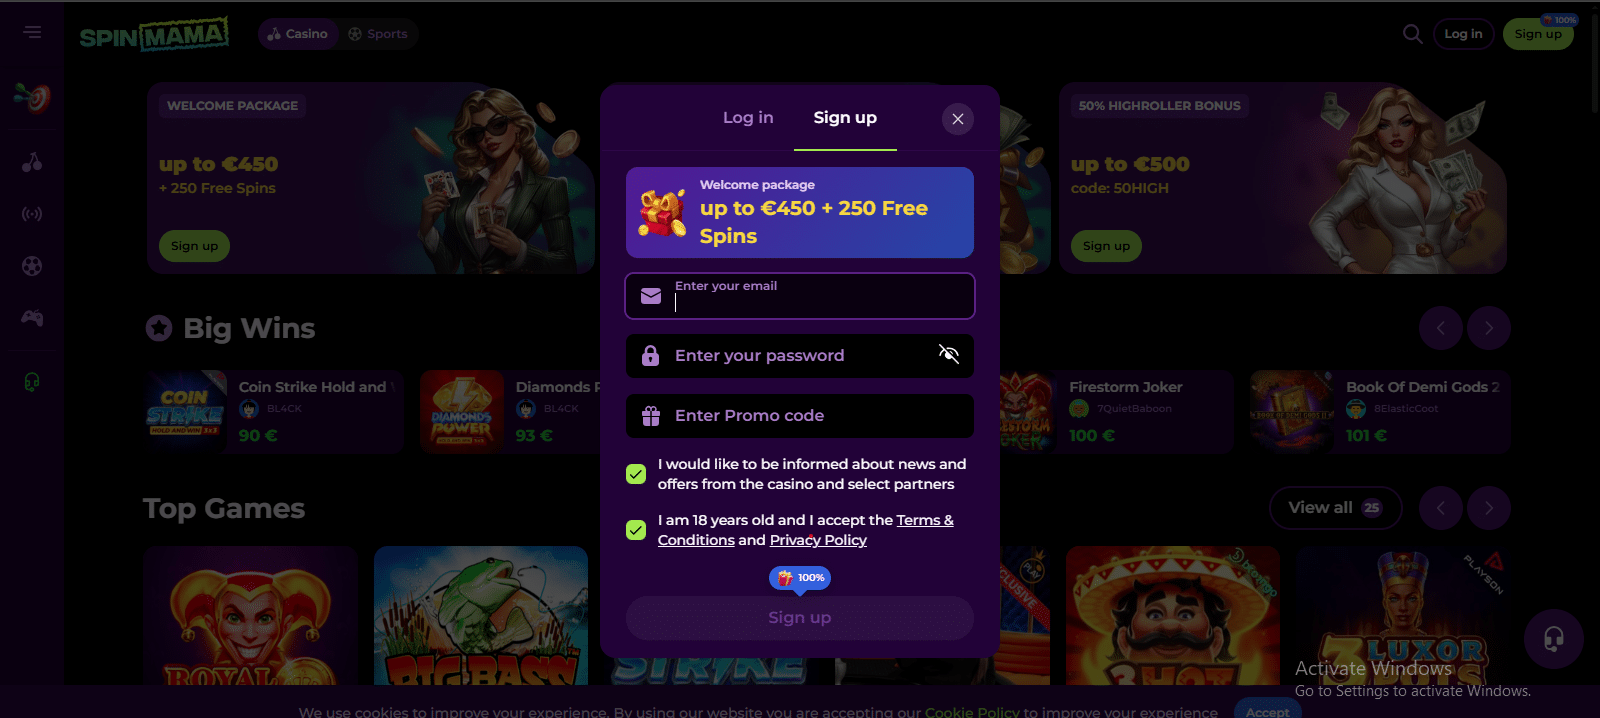
Task: Open the headset support chat bubble
Action: tap(1553, 639)
